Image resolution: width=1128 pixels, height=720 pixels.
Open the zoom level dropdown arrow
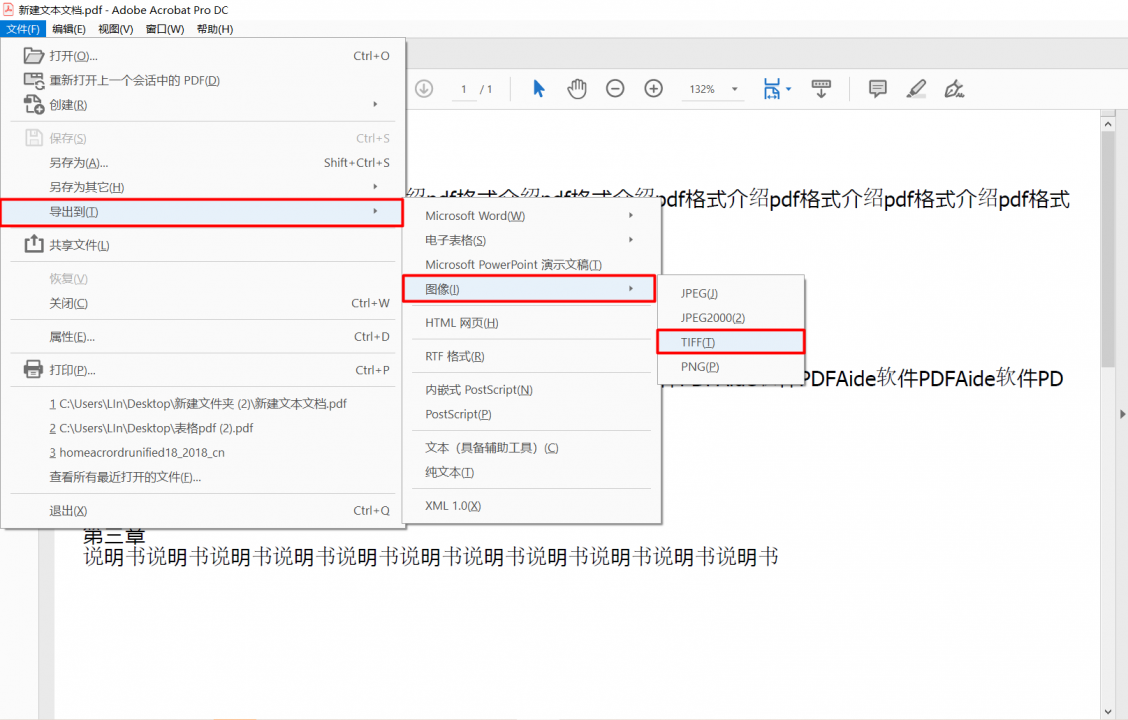(x=734, y=89)
